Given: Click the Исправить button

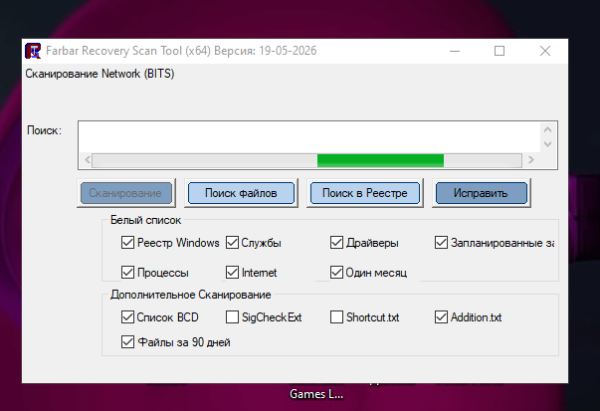Looking at the screenshot, I should 481,193.
